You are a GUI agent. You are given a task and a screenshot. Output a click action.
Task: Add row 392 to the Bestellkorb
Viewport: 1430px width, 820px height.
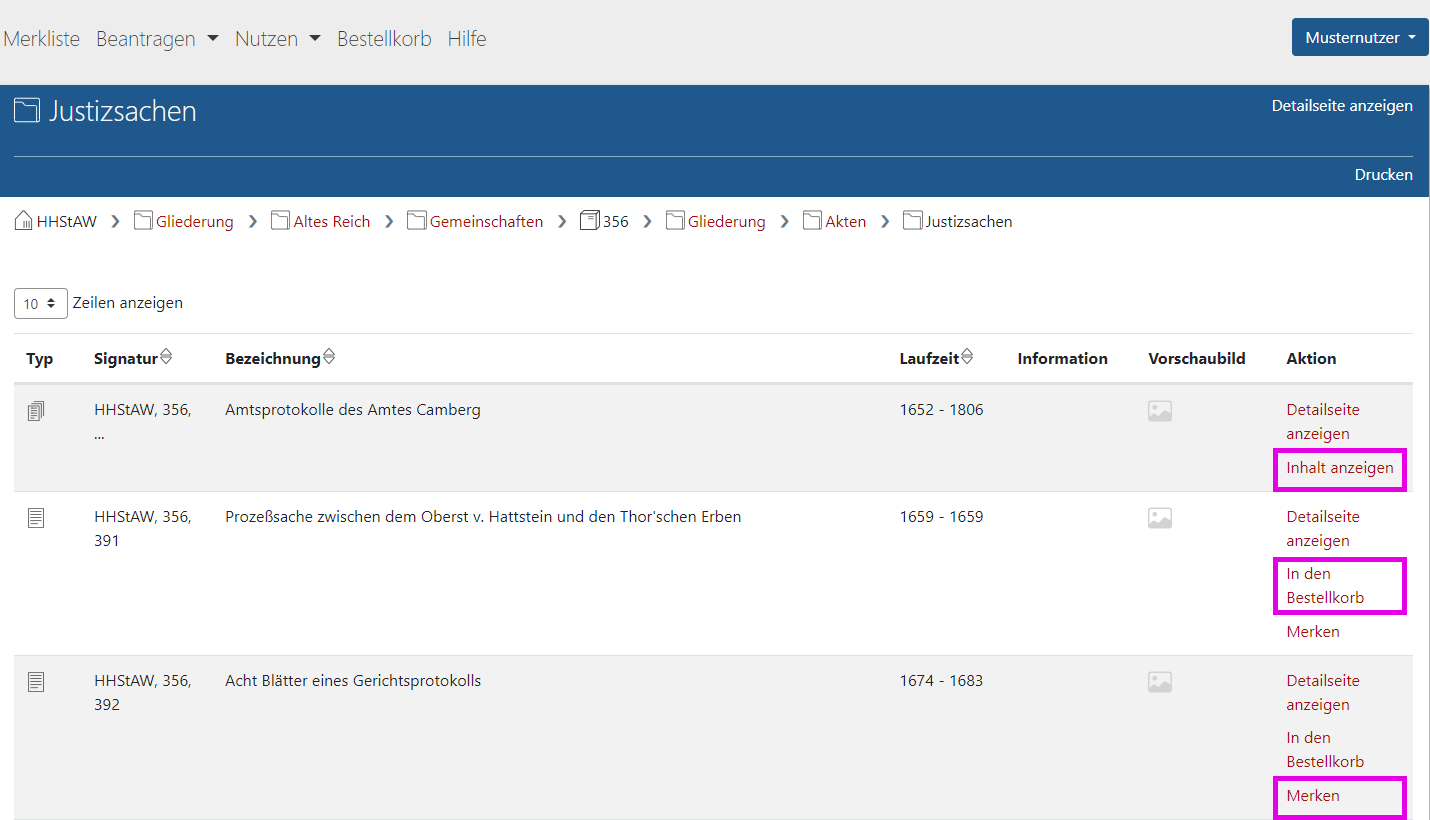click(x=1325, y=749)
